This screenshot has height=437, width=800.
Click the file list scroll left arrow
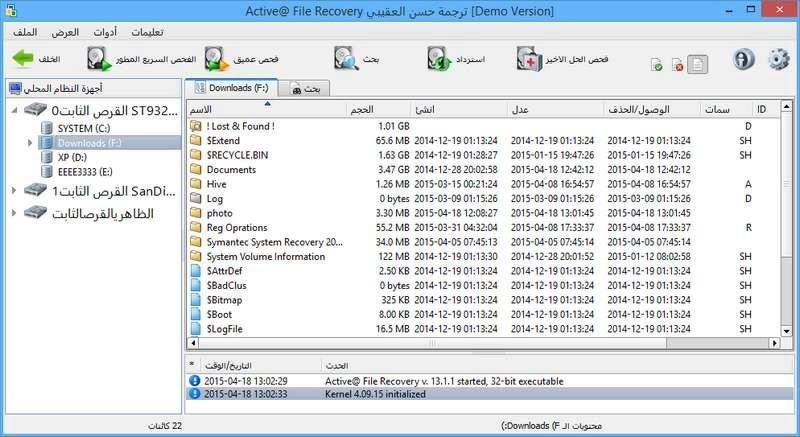tap(193, 343)
